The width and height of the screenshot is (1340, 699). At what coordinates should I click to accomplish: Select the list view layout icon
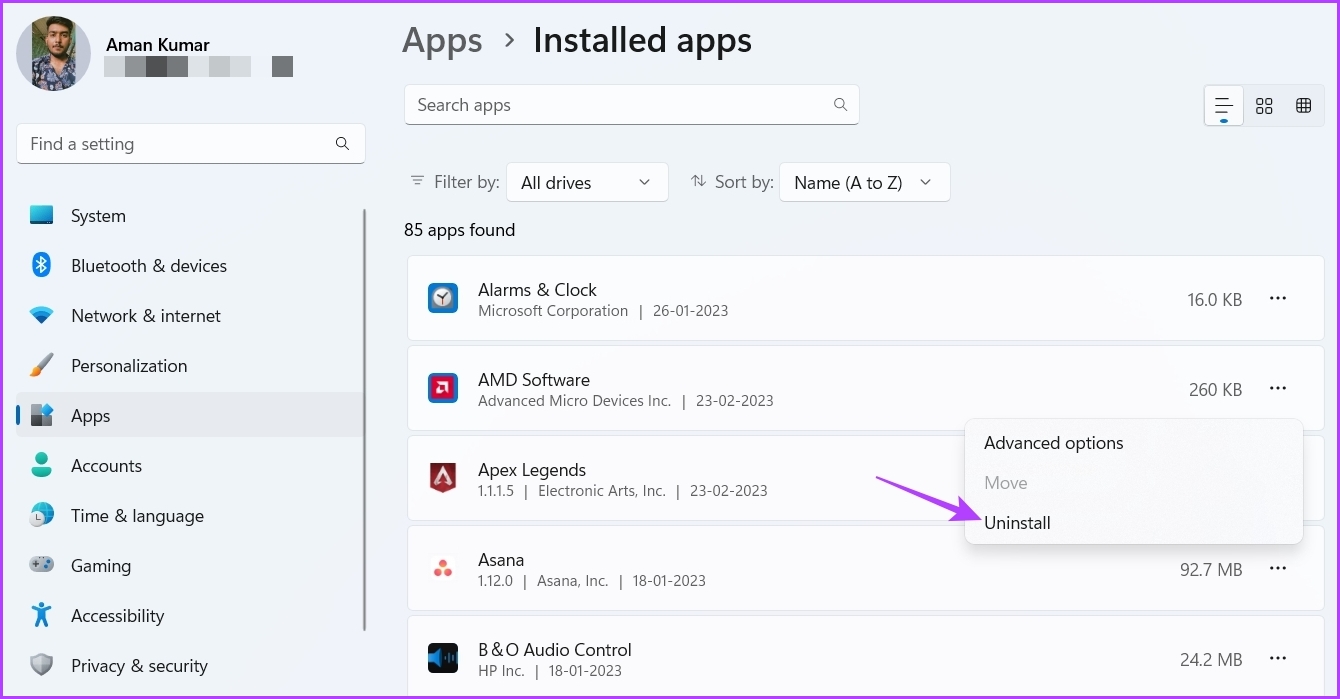(1224, 106)
